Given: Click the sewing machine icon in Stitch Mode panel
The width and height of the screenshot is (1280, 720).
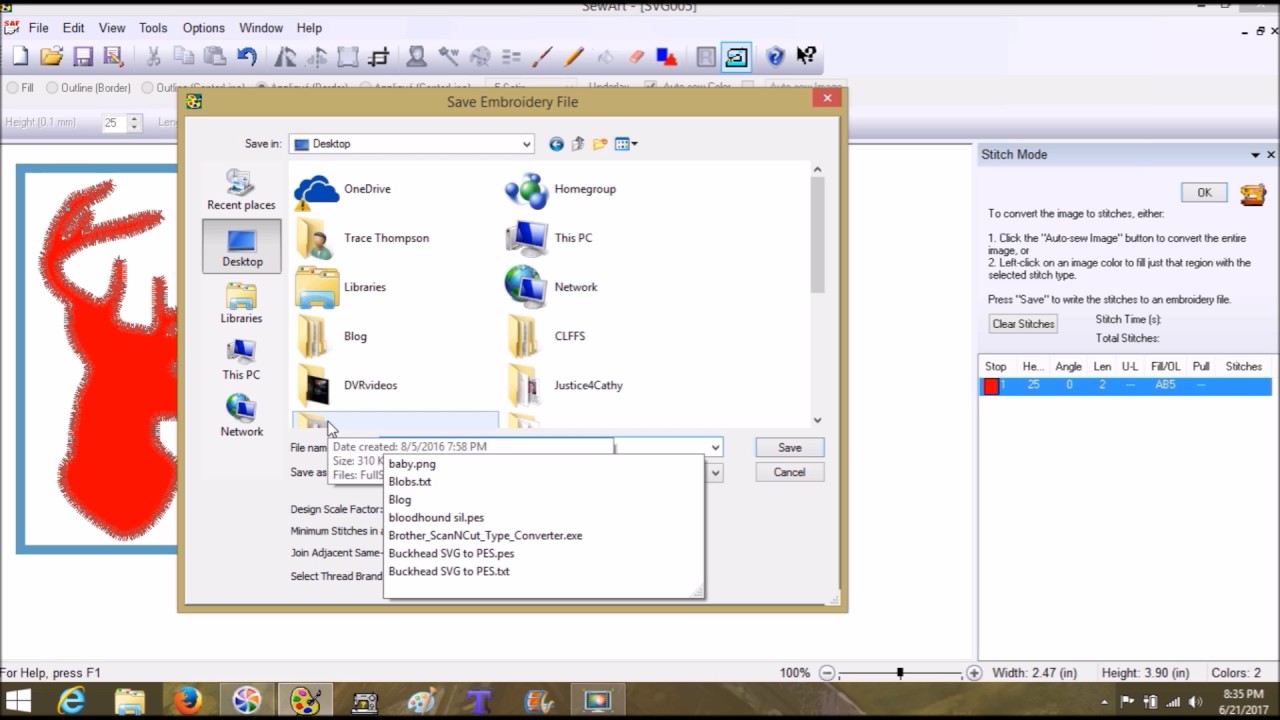Looking at the screenshot, I should tap(1252, 194).
